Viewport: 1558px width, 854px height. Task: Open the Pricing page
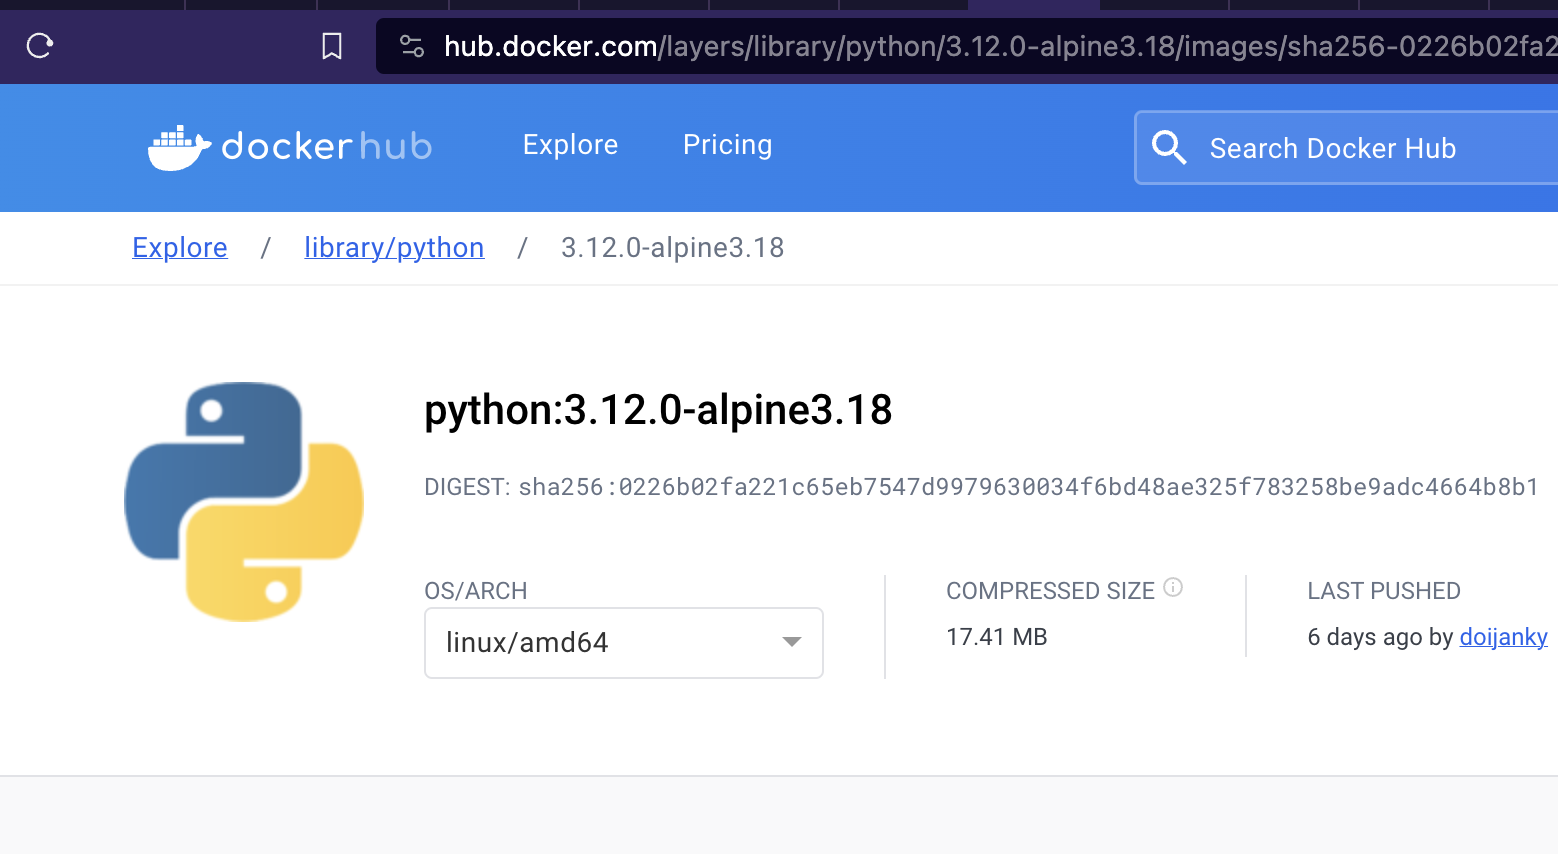(x=727, y=145)
